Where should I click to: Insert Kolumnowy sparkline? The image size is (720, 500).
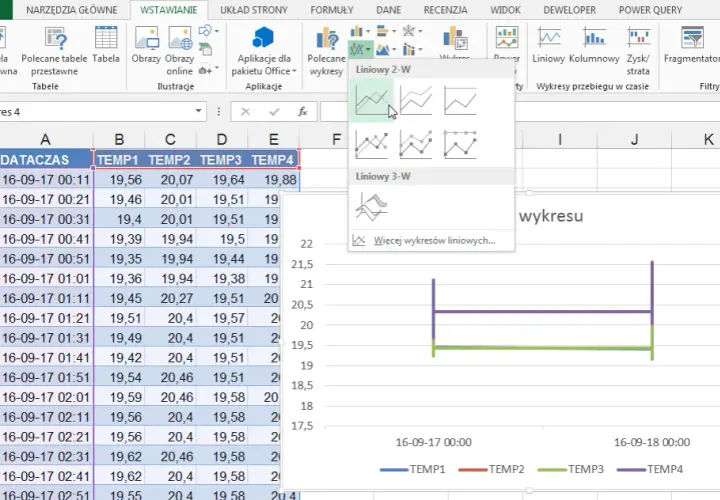tap(594, 45)
